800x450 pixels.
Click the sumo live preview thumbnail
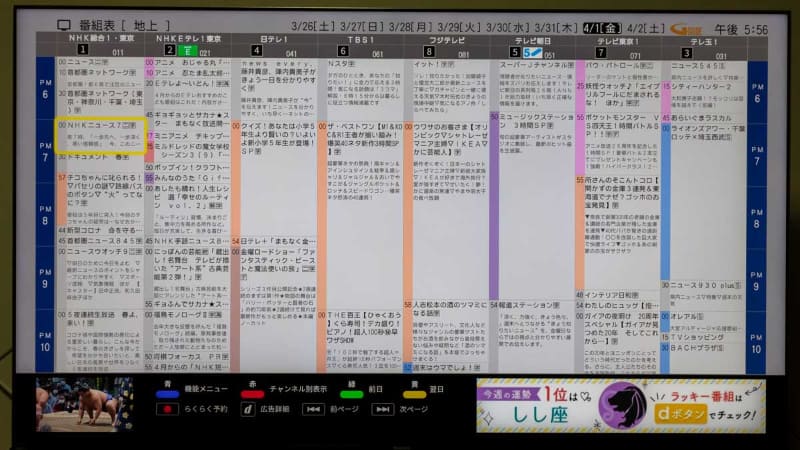pos(84,404)
